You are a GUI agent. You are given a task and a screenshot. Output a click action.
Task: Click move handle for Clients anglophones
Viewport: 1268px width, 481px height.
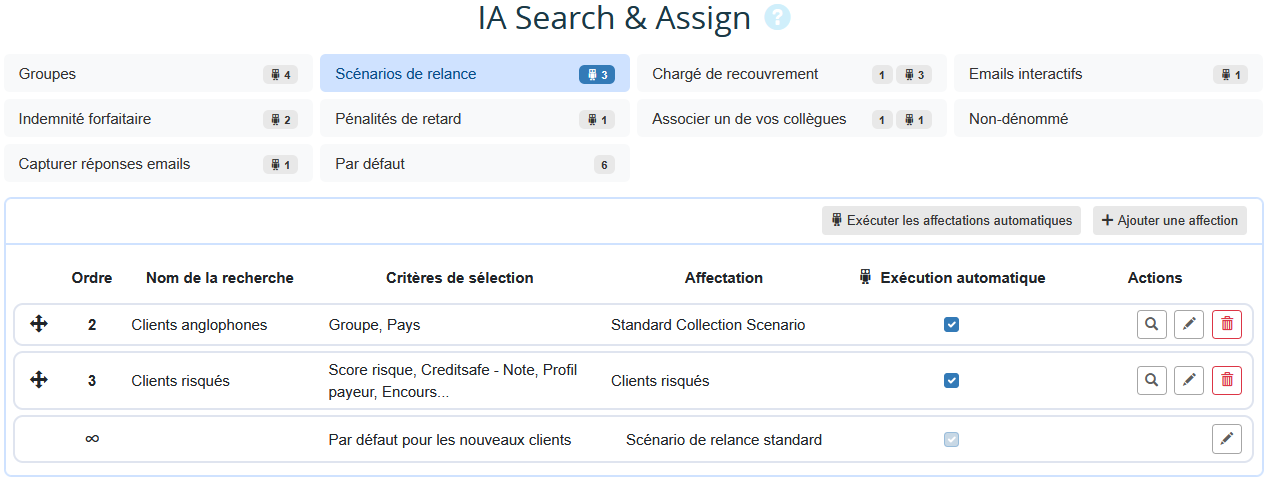[39, 324]
